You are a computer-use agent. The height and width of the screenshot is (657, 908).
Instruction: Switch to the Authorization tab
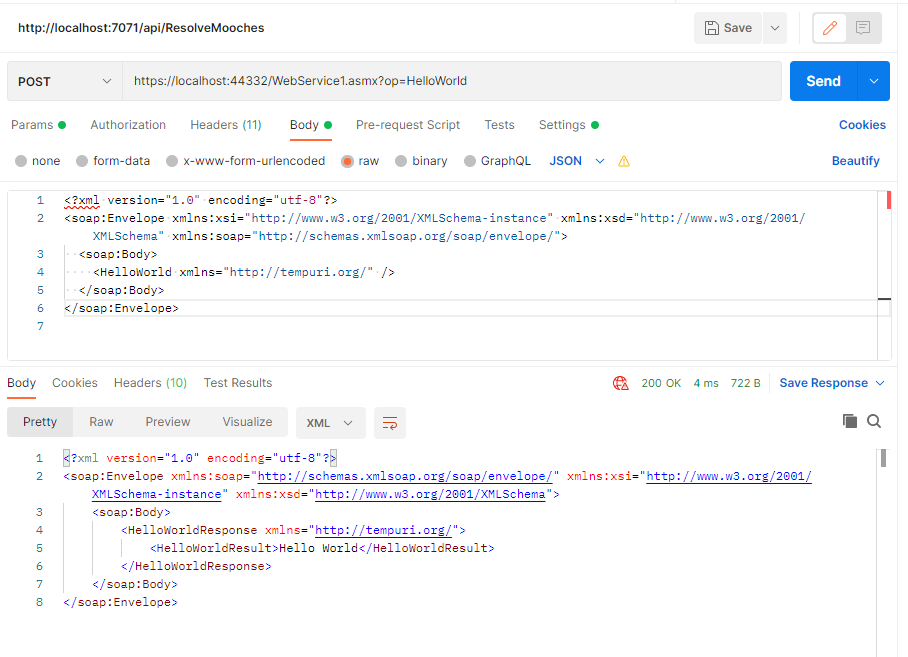pos(128,125)
